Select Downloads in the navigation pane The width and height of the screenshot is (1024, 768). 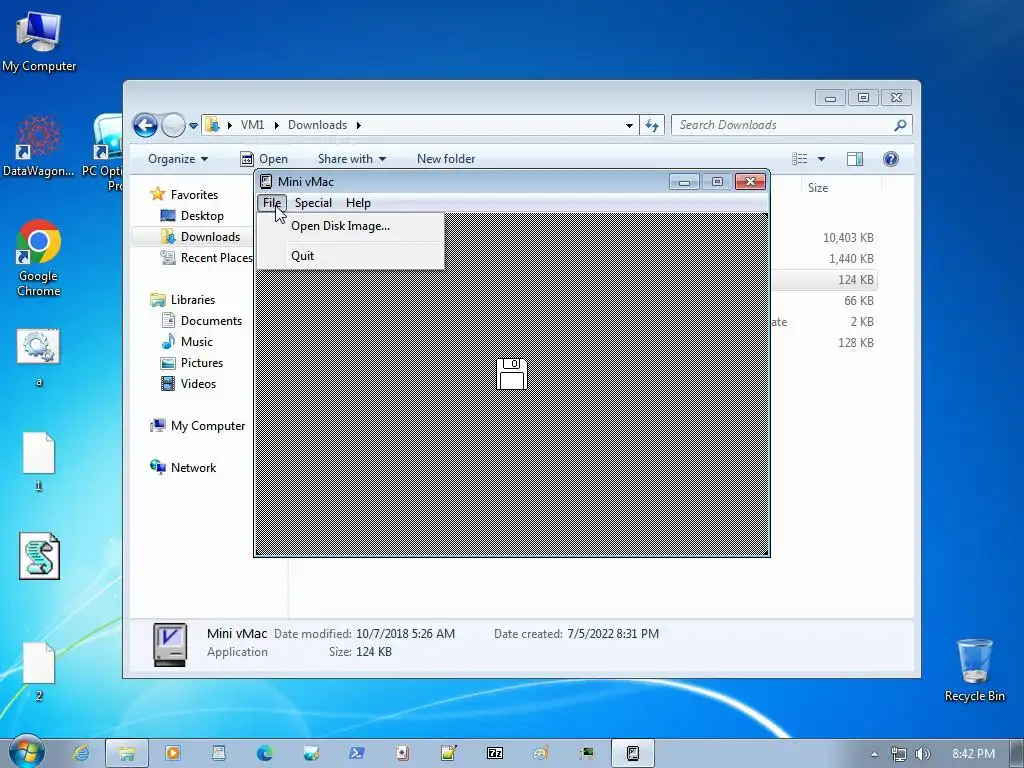point(210,237)
